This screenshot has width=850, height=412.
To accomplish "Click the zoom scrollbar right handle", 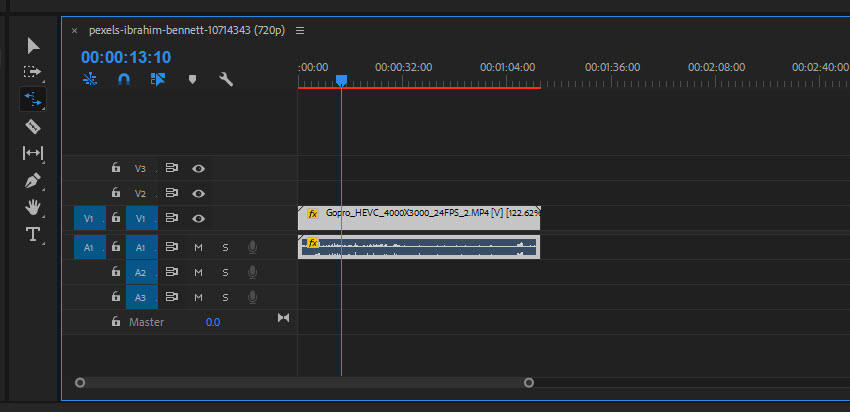I will [529, 383].
